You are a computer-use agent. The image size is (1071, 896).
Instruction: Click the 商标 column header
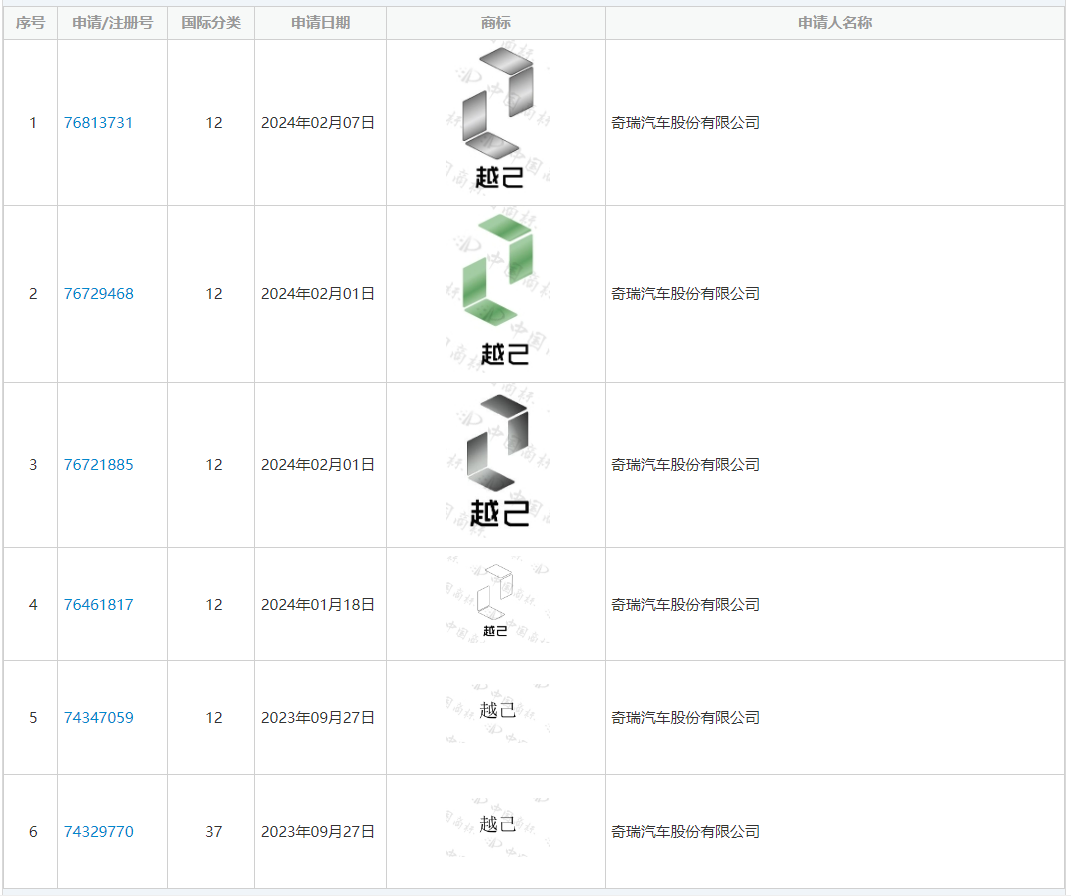click(x=496, y=23)
